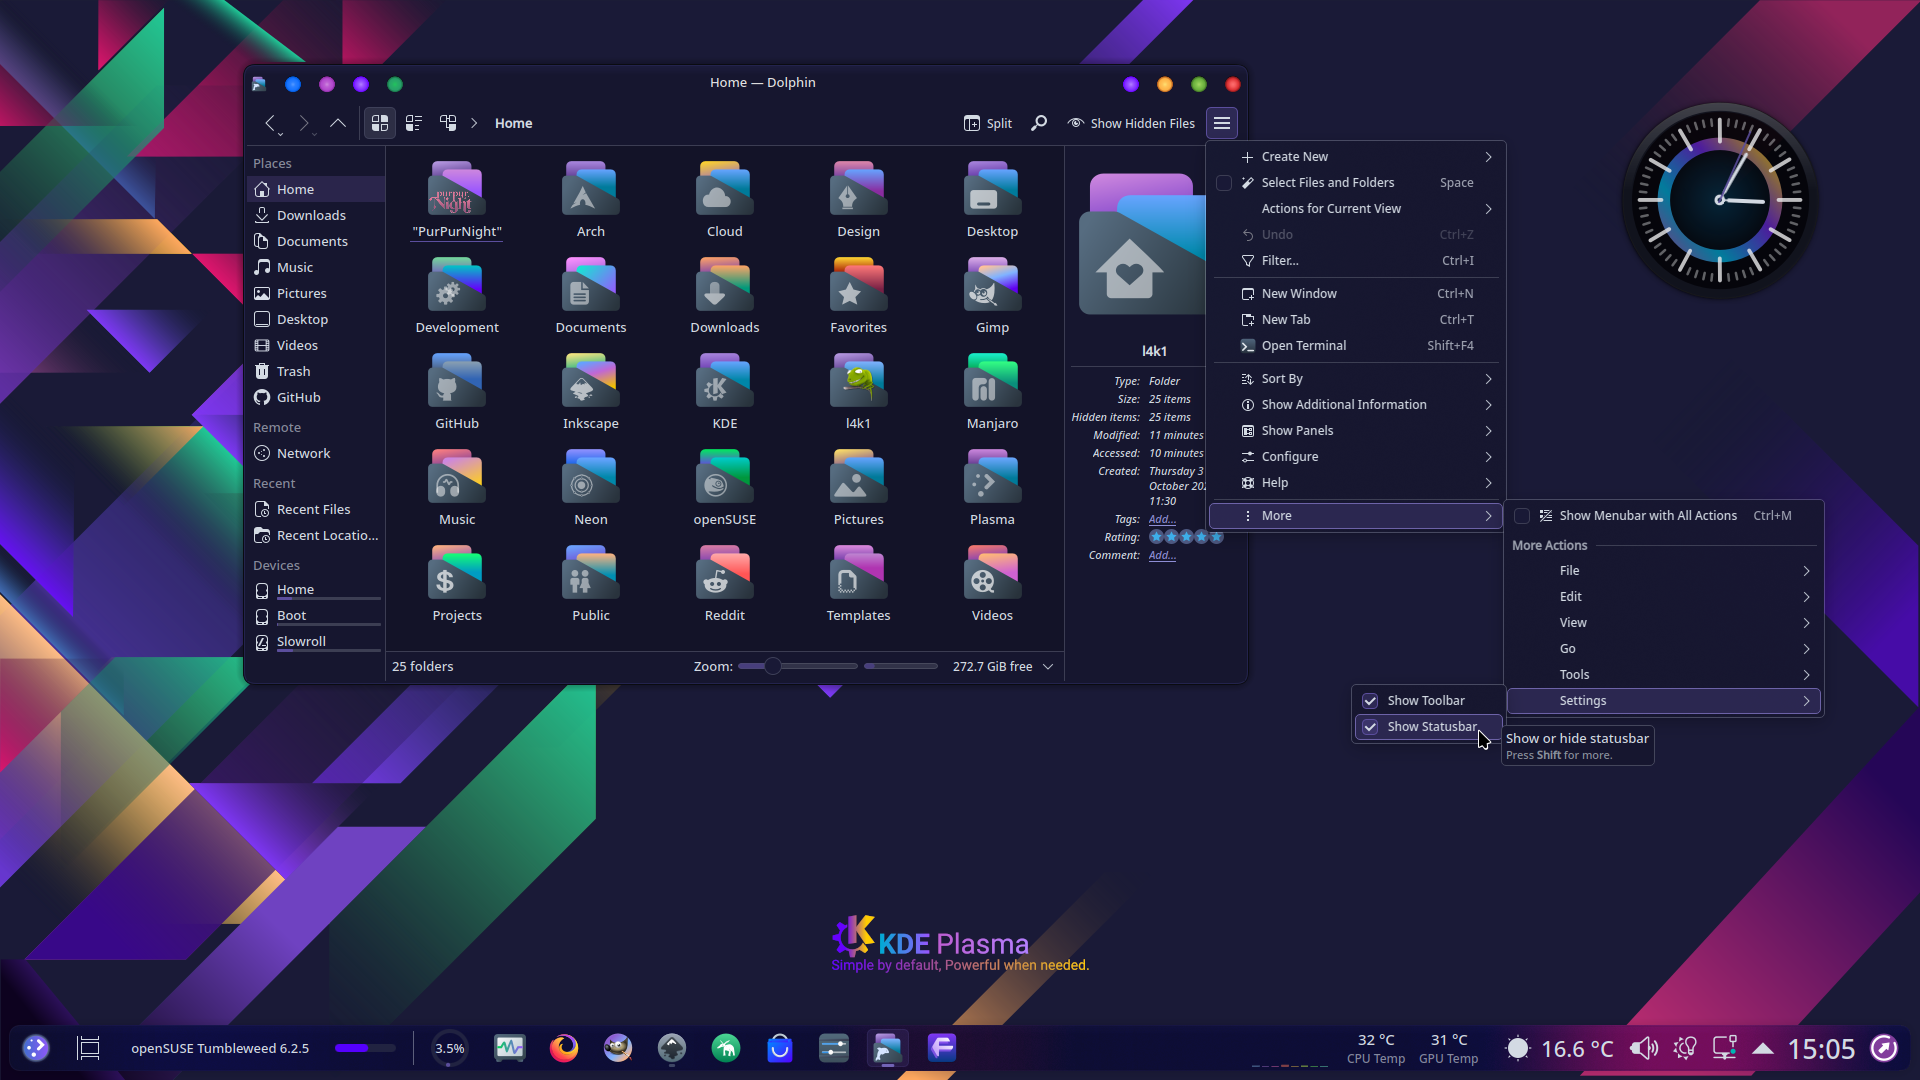Choose New Tab menu entry
The height and width of the screenshot is (1080, 1920).
(1358, 320)
